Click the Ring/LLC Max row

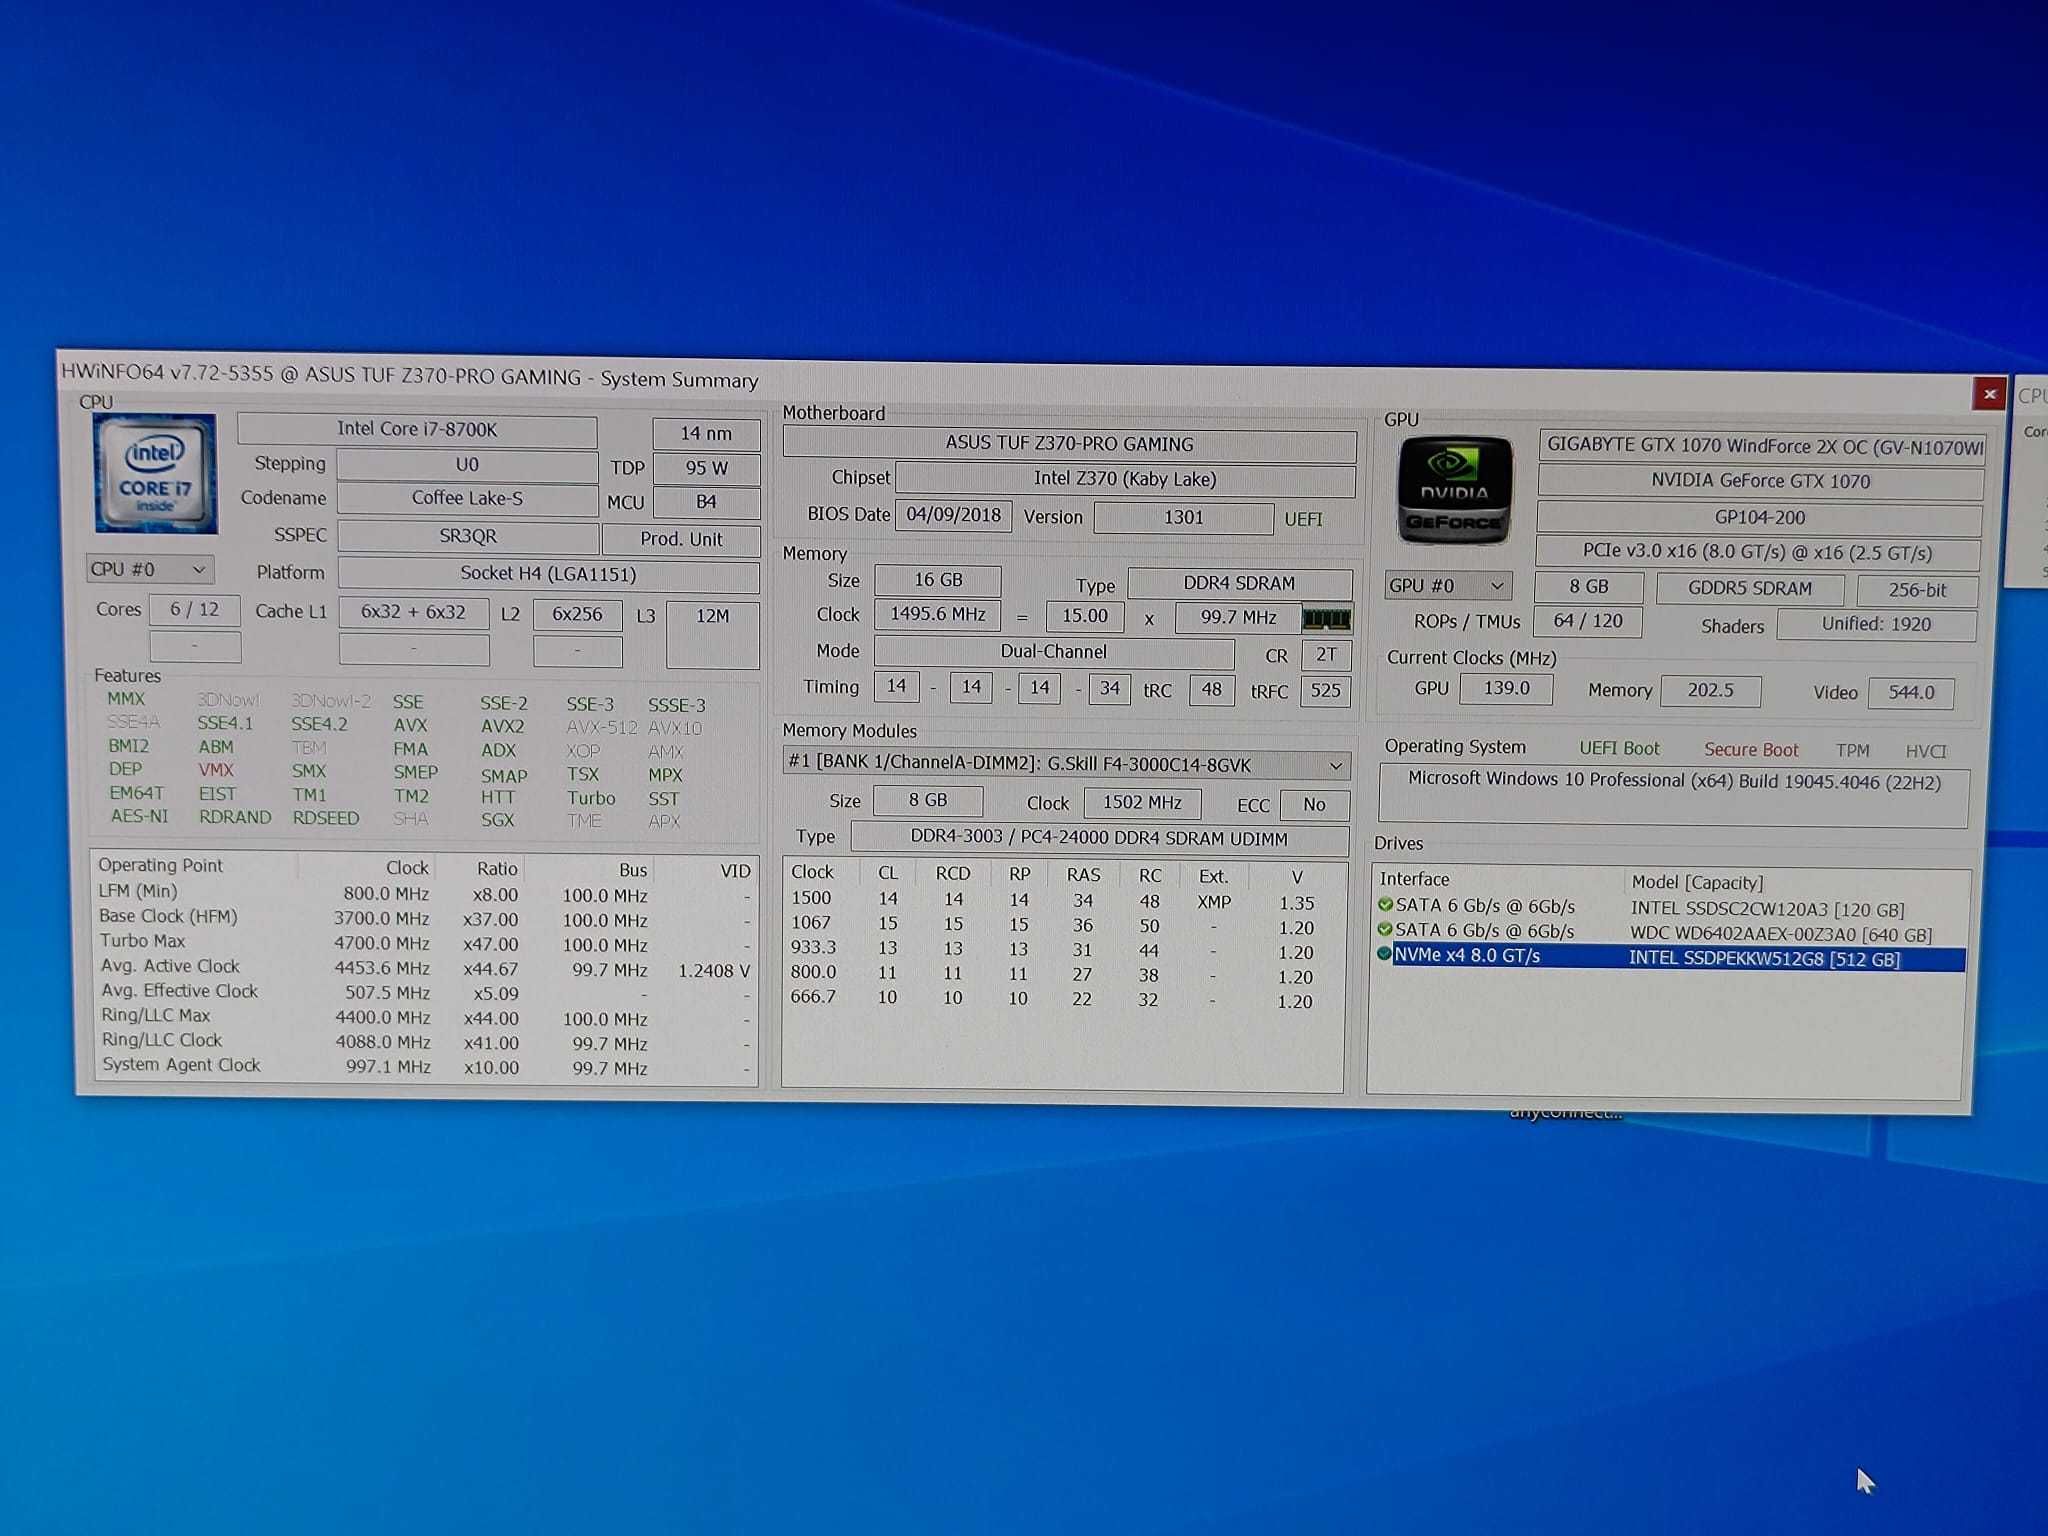426,1017
